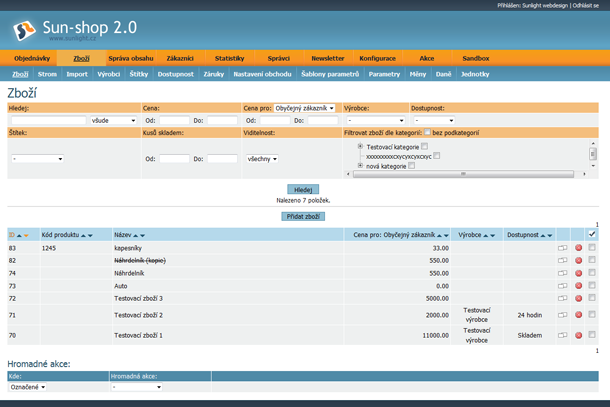610x407 pixels.
Task: Check the Auto row checkbox
Action: click(x=592, y=285)
